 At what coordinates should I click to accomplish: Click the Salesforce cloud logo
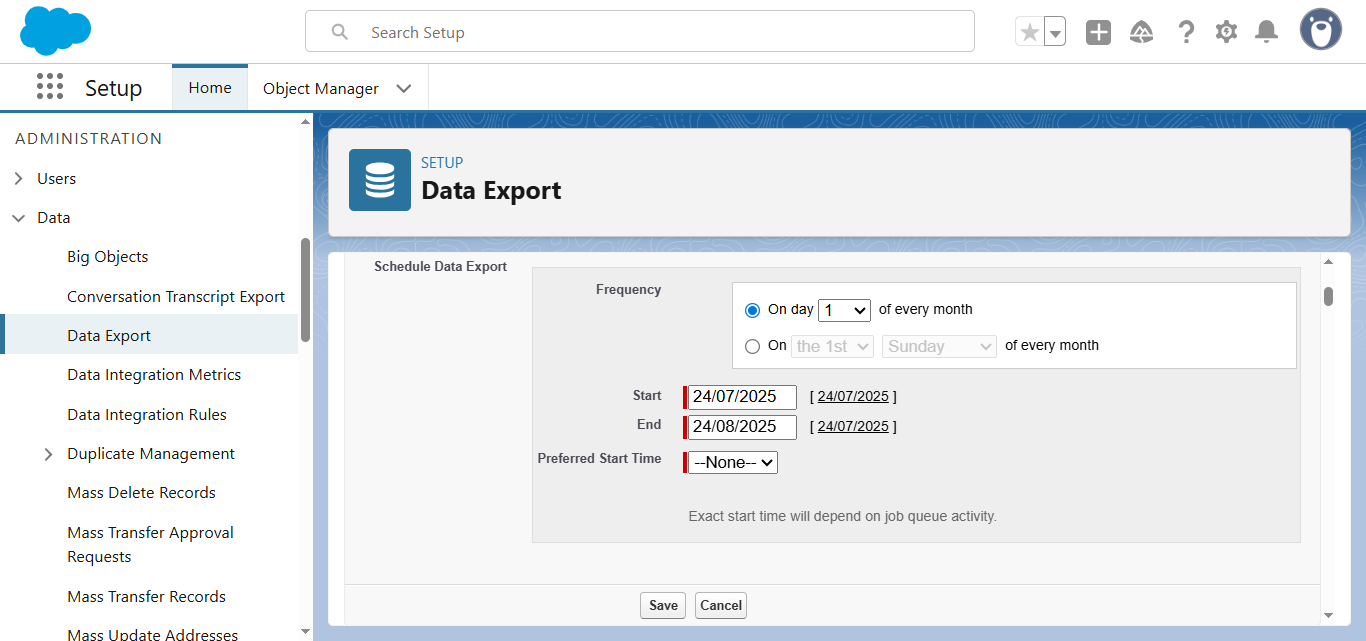point(55,31)
